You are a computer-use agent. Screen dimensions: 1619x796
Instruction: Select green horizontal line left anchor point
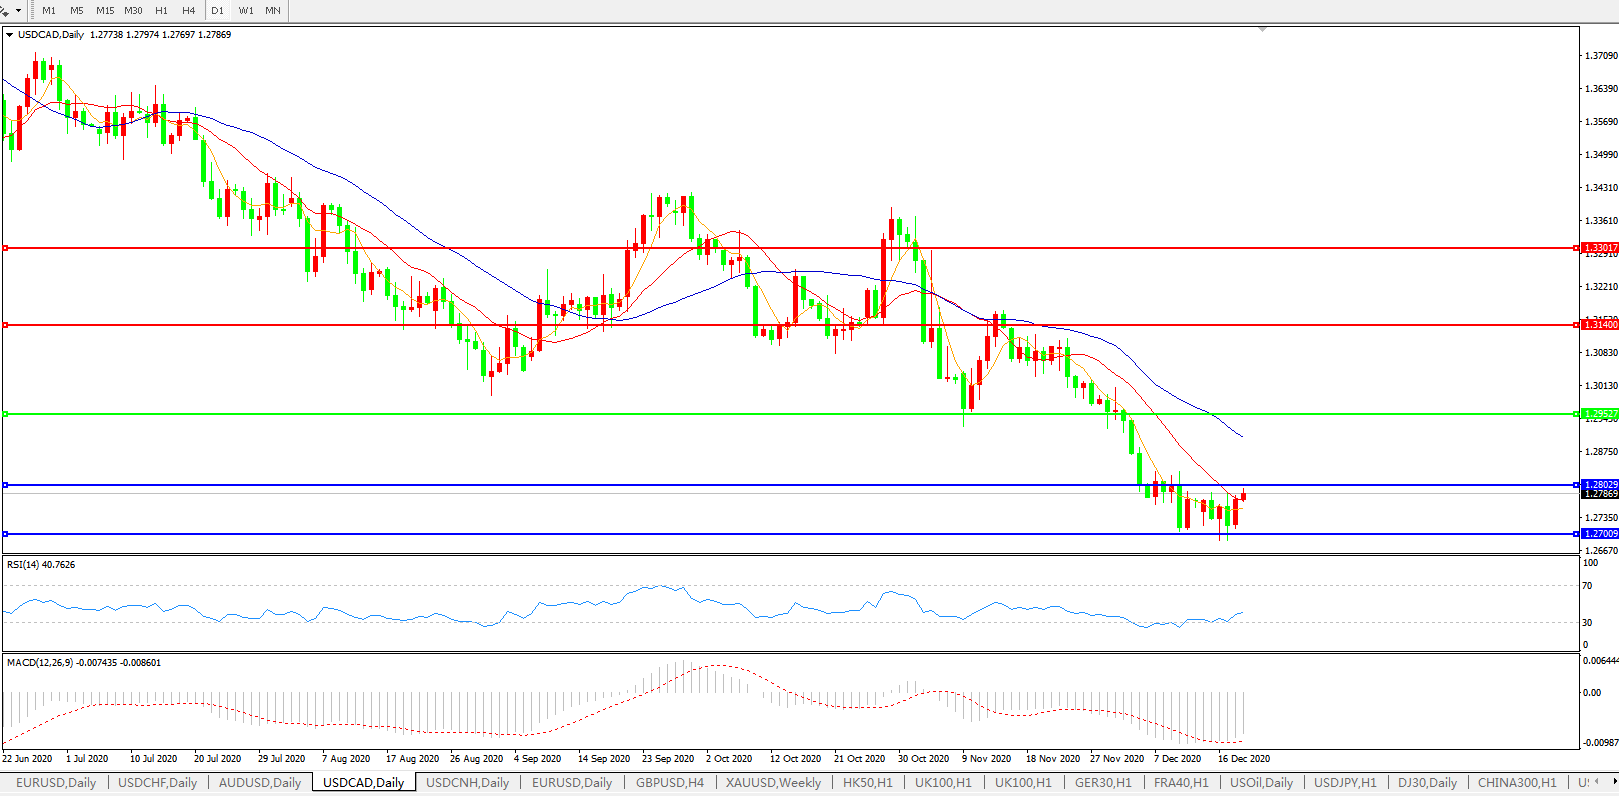6,414
